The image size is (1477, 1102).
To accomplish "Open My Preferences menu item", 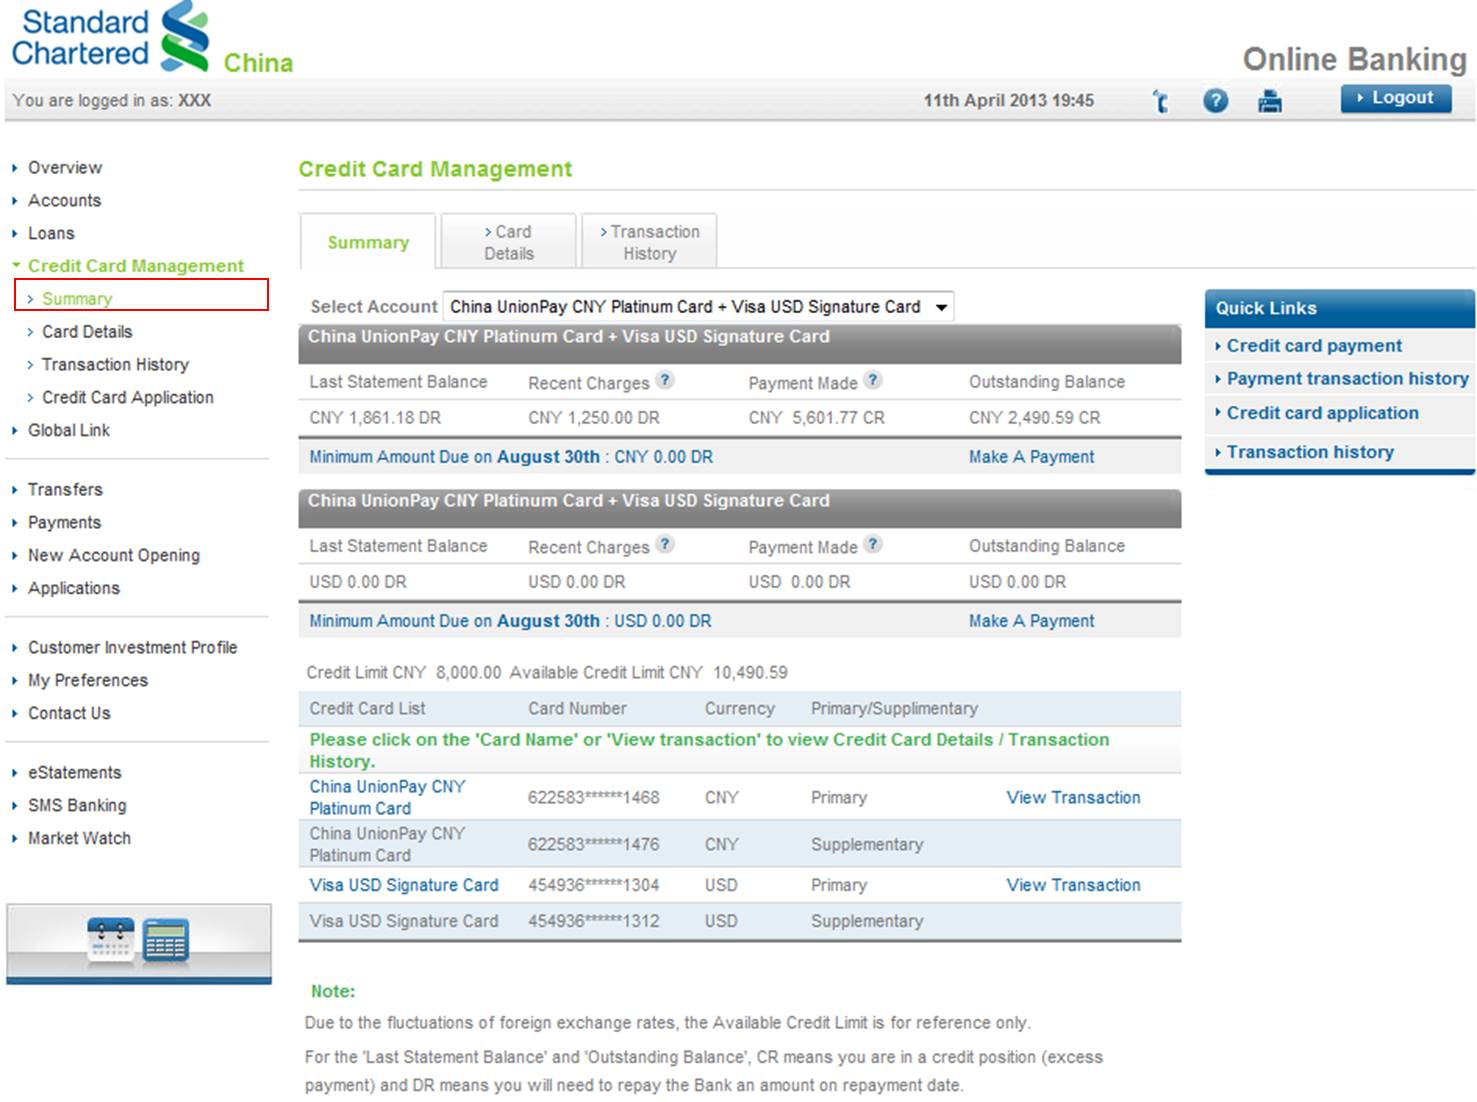I will click(x=88, y=680).
